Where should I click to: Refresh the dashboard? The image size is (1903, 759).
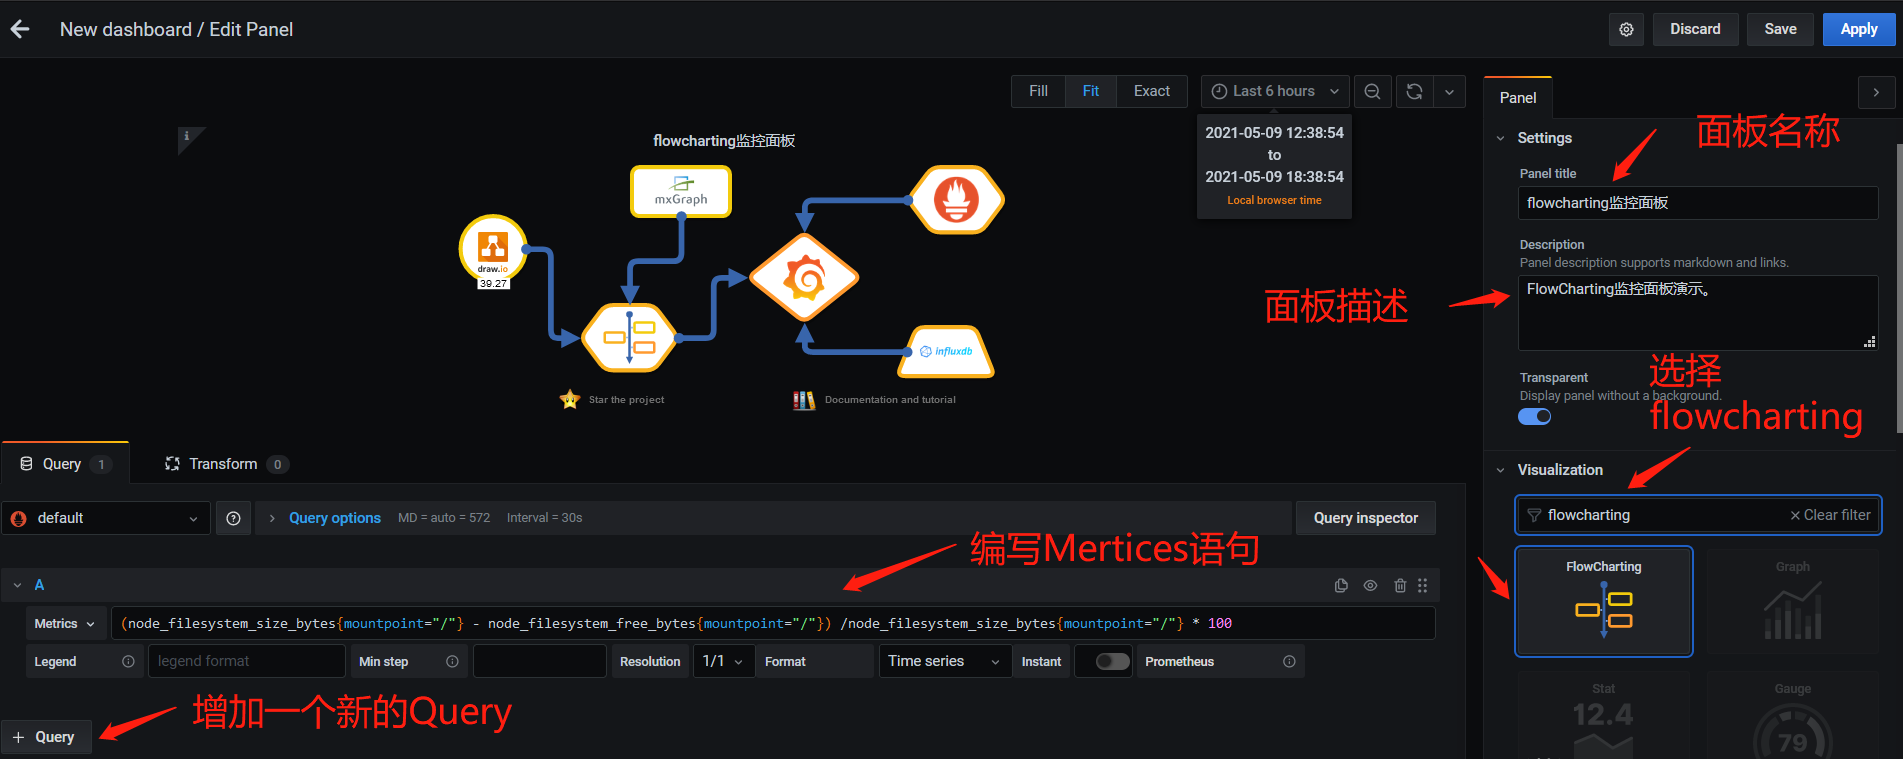click(1414, 91)
